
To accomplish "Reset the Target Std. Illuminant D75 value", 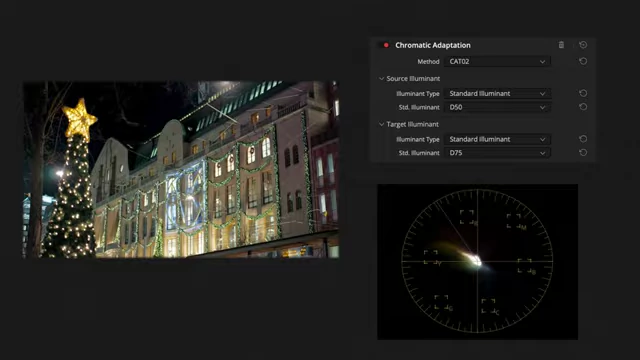I will tap(583, 153).
